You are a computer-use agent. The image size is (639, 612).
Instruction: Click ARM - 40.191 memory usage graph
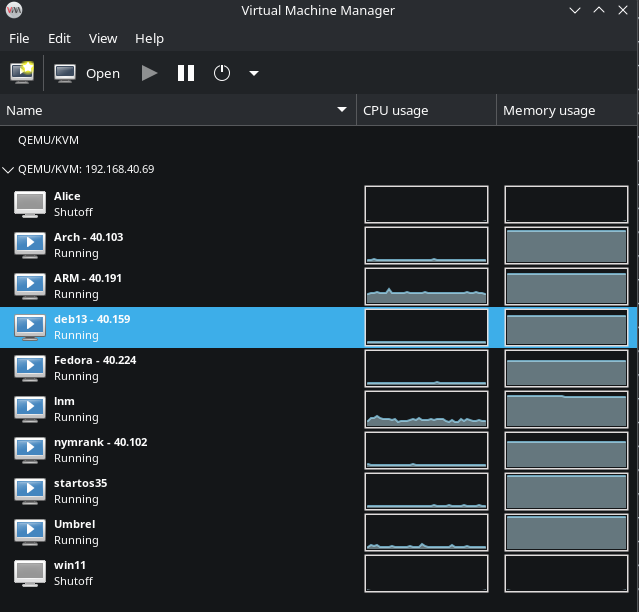[x=566, y=286]
